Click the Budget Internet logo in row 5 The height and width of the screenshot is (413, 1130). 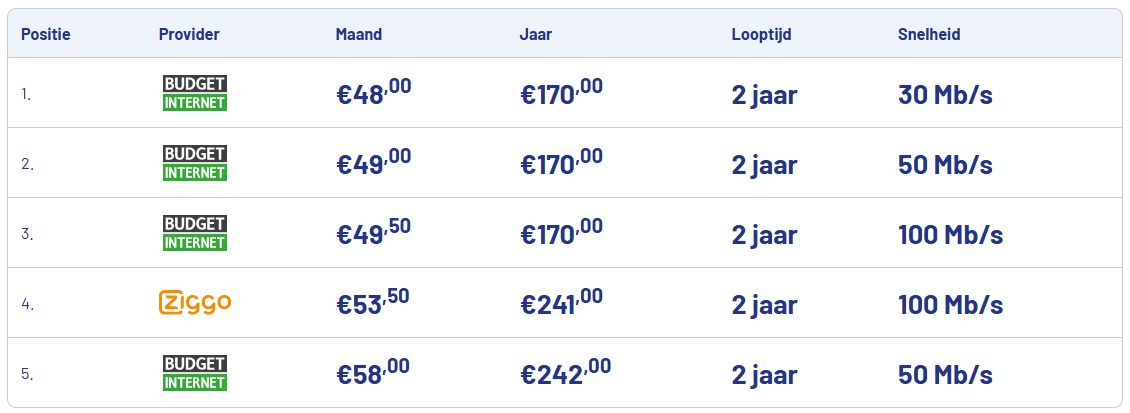click(195, 373)
